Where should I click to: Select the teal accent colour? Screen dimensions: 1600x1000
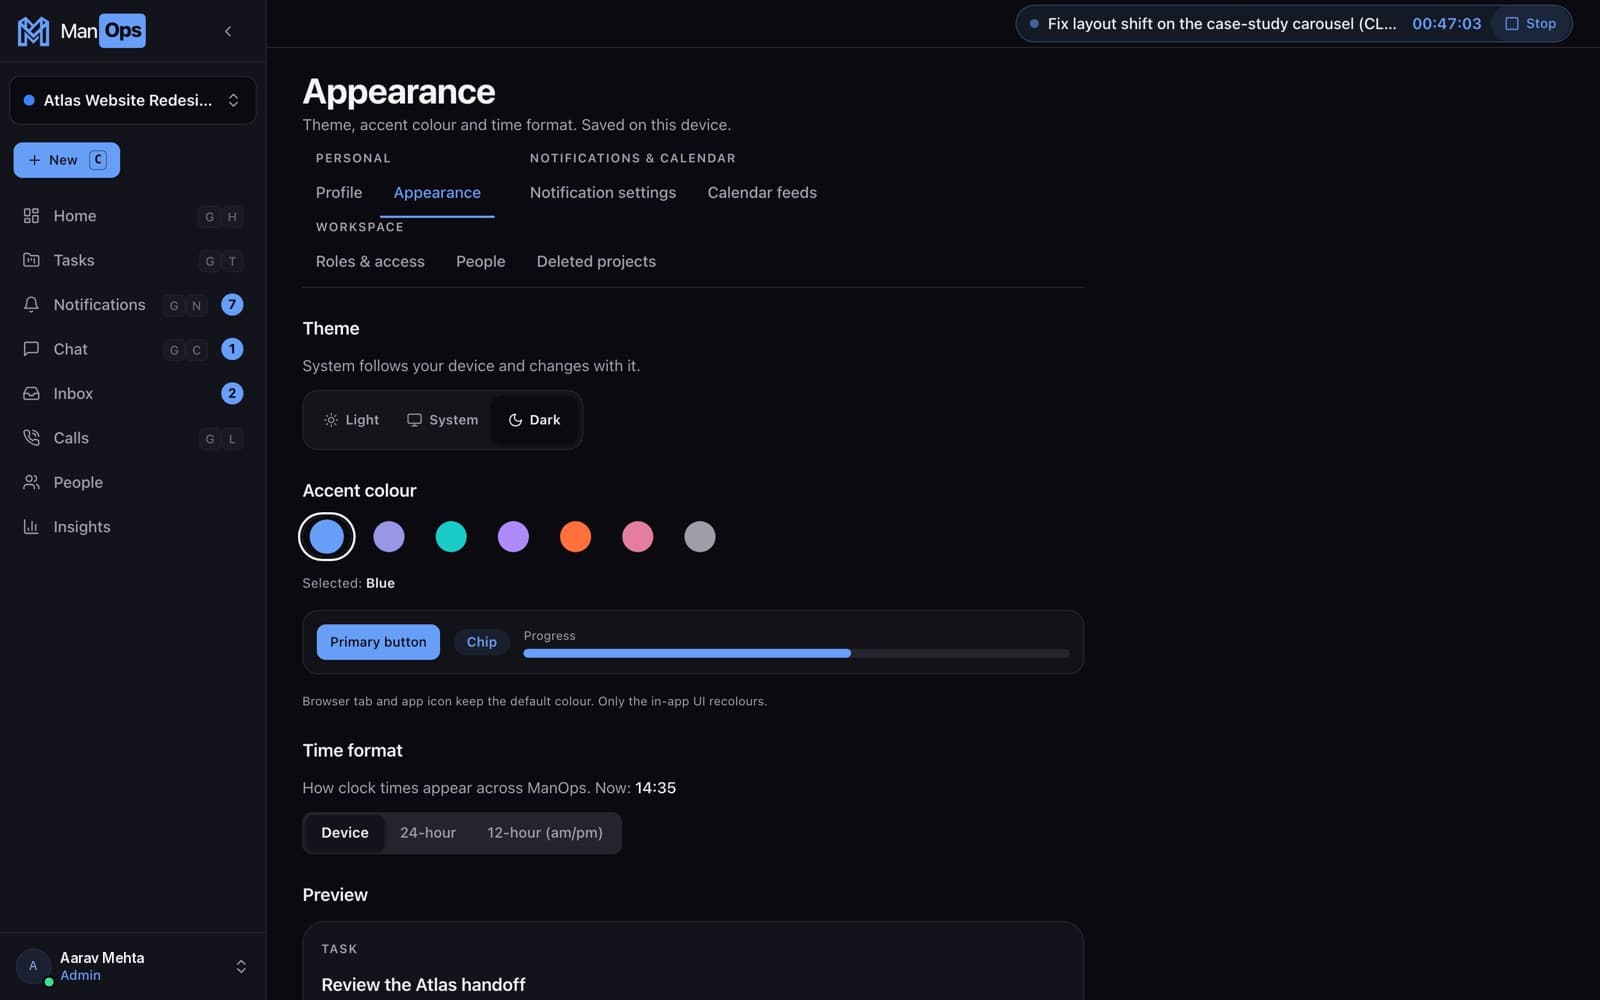click(x=451, y=537)
